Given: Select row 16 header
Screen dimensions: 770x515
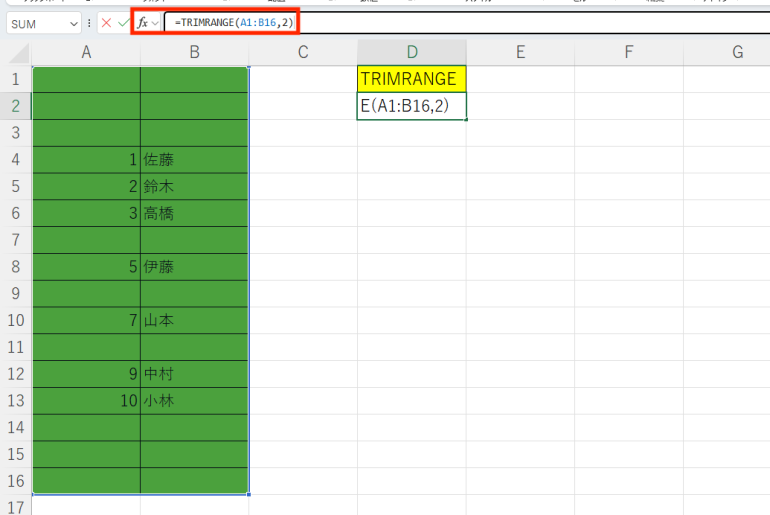Looking at the screenshot, I should pyautogui.click(x=16, y=481).
